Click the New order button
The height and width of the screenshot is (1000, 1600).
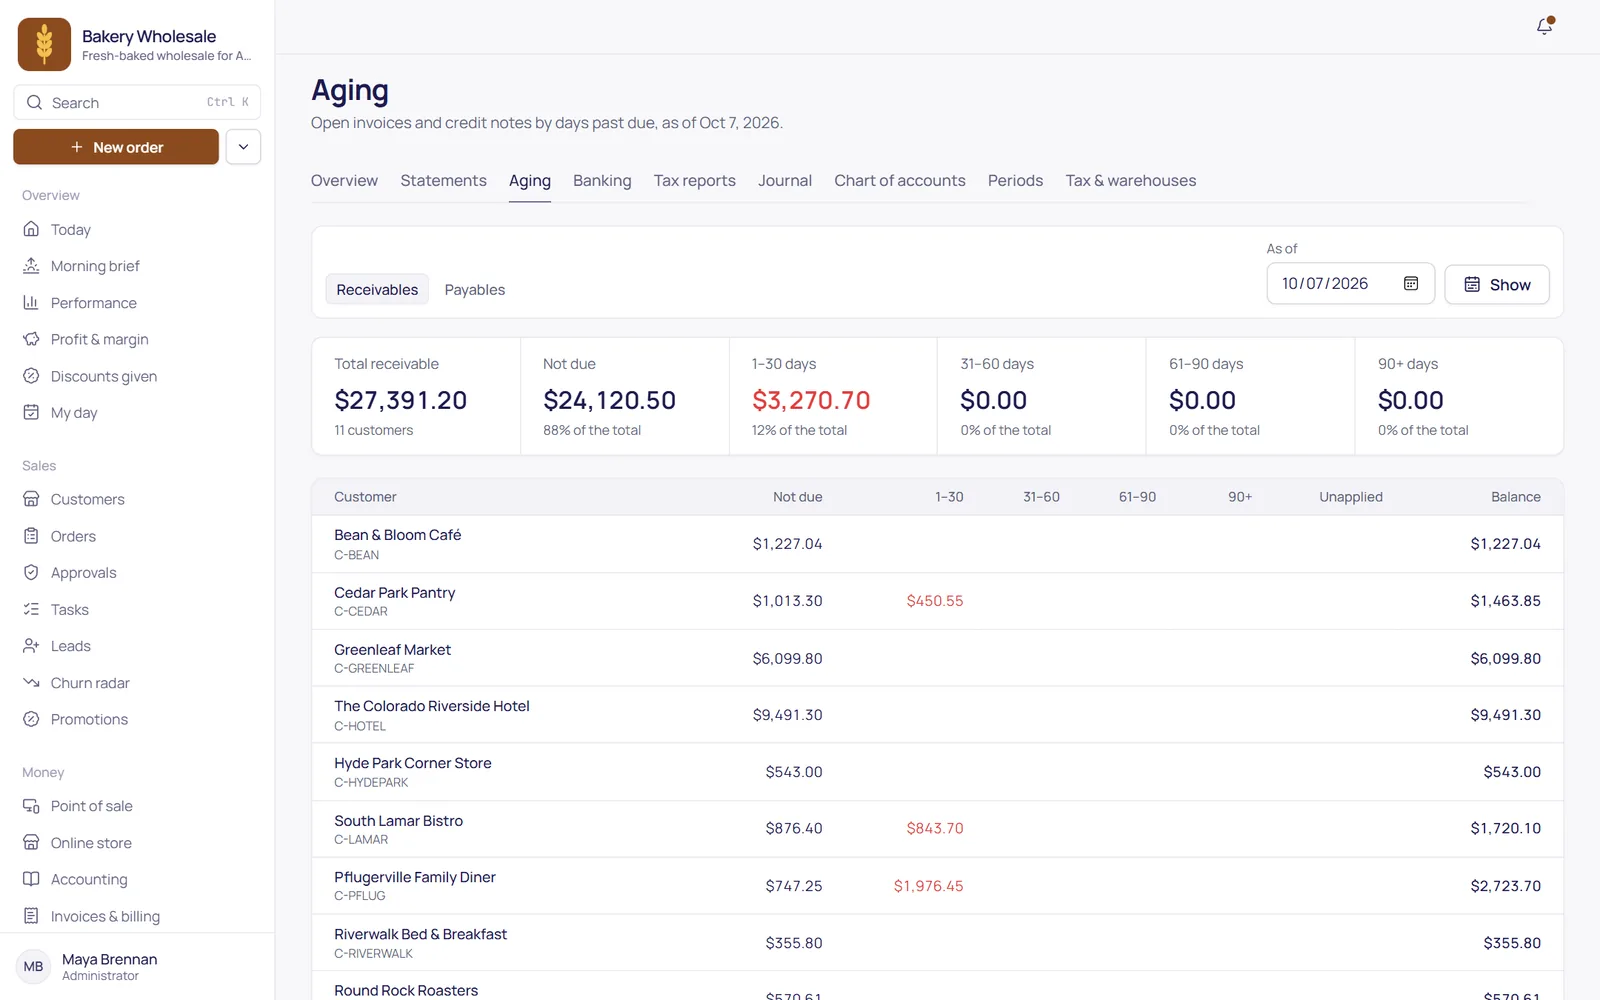coord(116,147)
